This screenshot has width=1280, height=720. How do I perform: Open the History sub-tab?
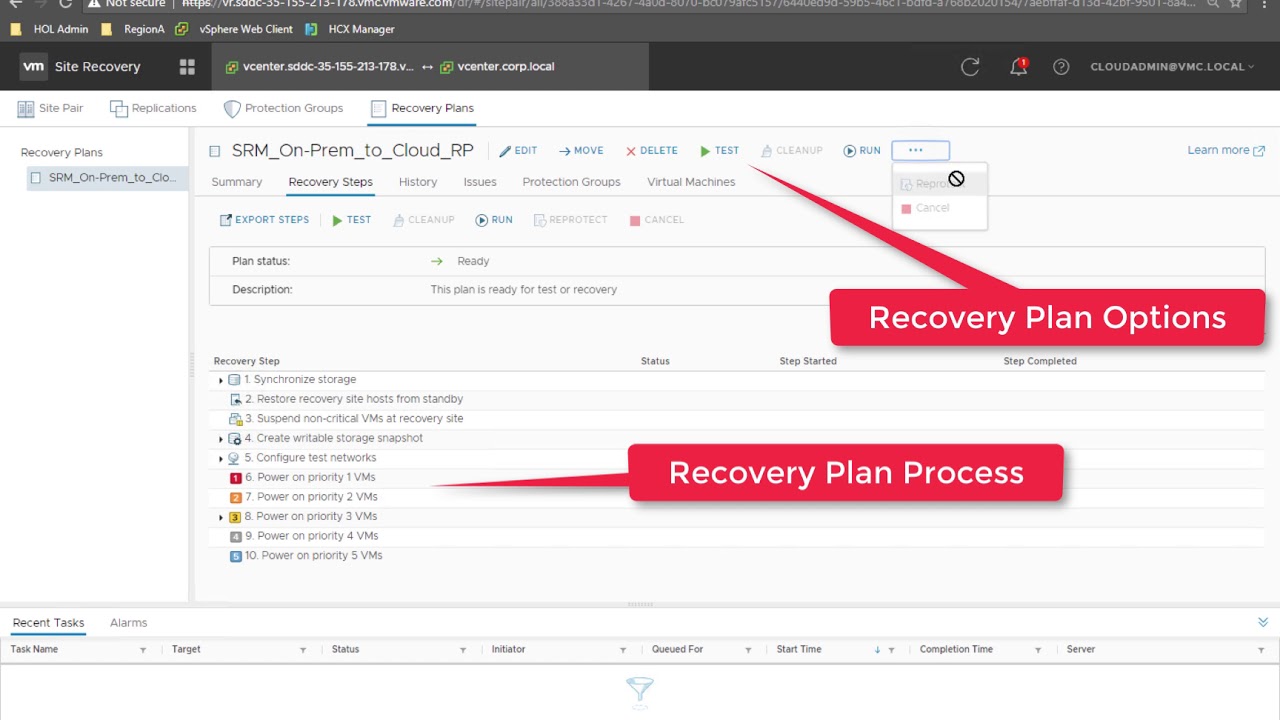pos(418,182)
